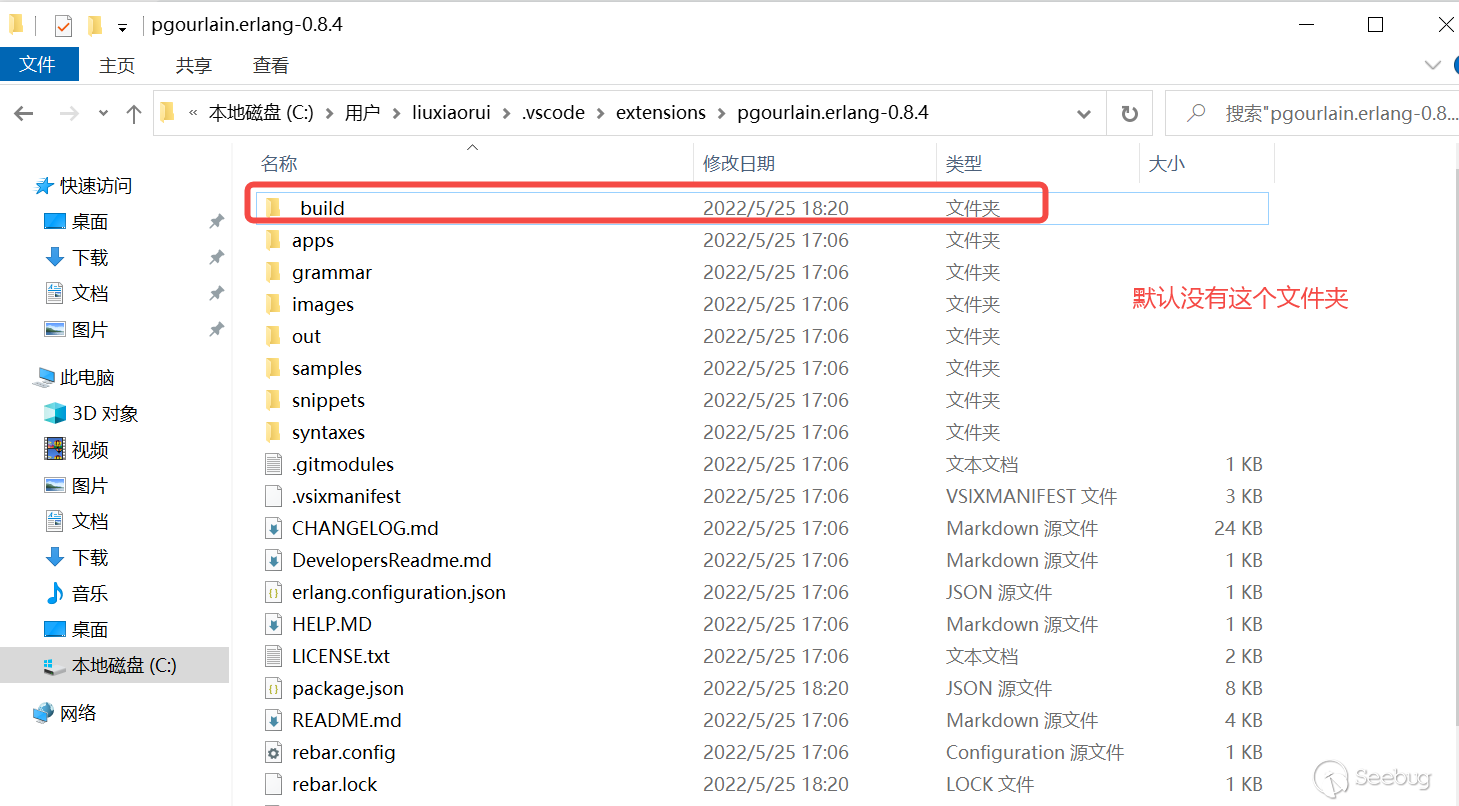
Task: Select the grammar folder icon
Action: (x=273, y=272)
